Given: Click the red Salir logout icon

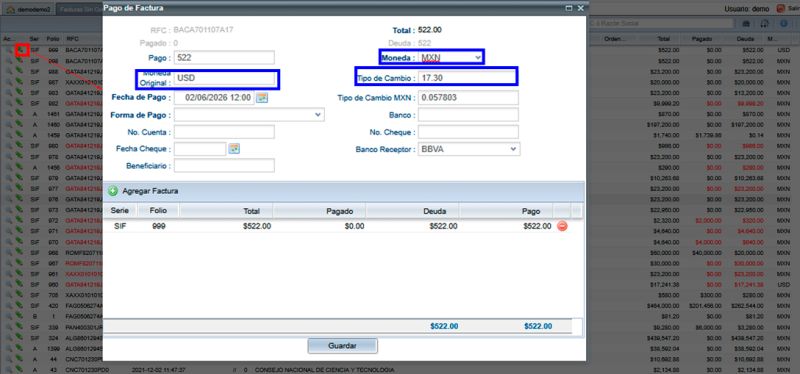Looking at the screenshot, I should tap(781, 9).
